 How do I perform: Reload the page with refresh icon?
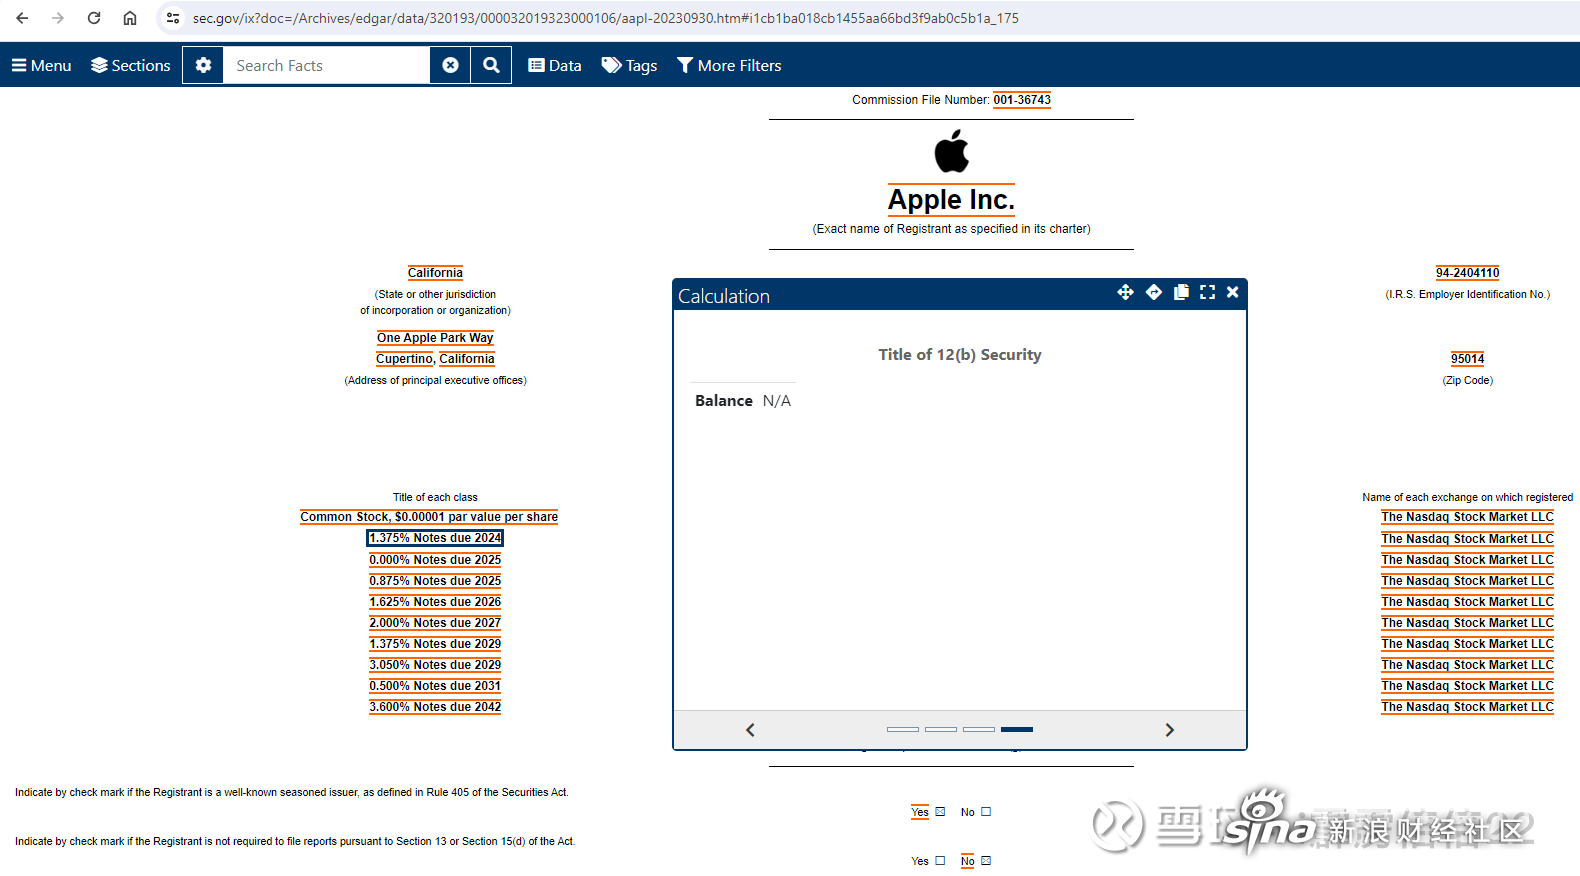(94, 18)
